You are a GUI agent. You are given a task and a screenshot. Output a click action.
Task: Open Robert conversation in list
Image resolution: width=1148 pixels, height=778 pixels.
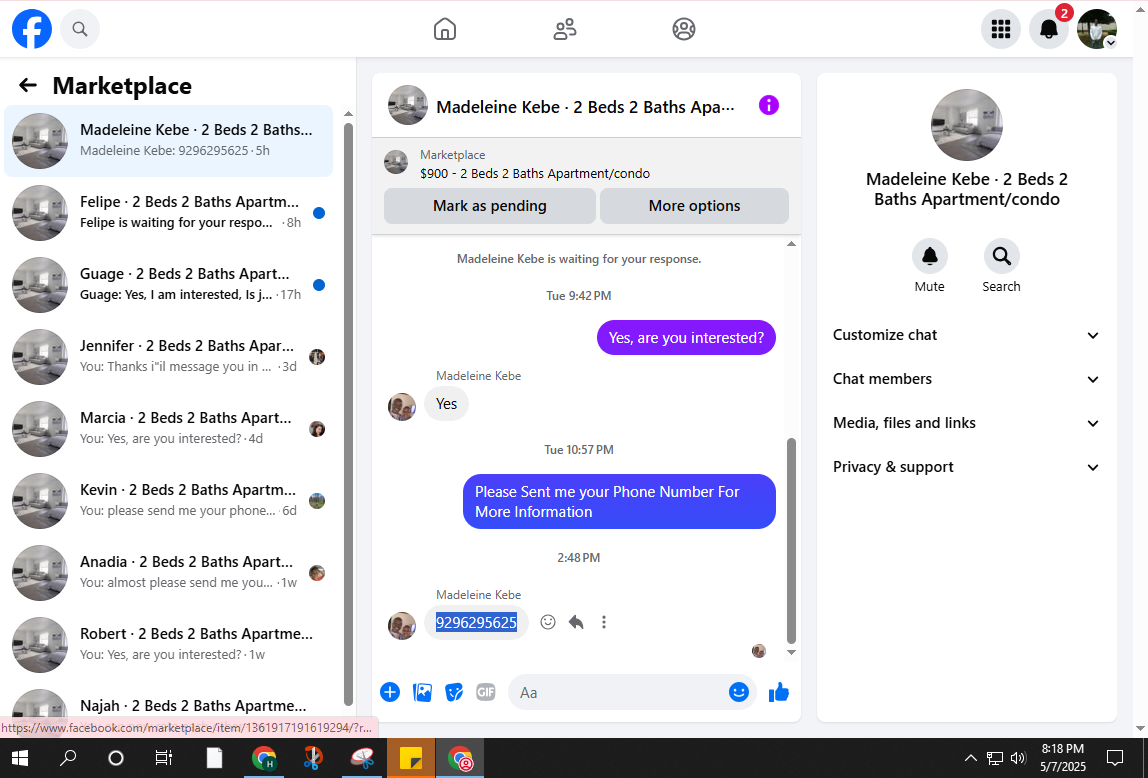tap(168, 645)
